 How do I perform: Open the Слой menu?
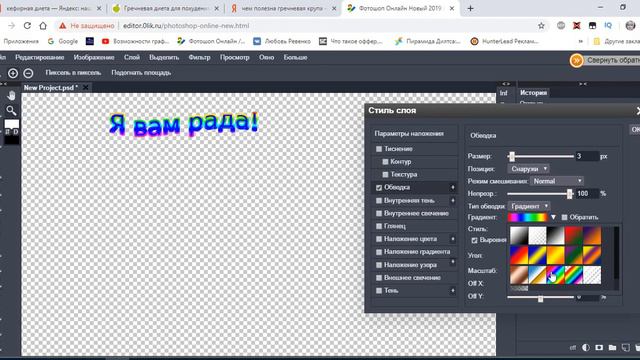[x=132, y=58]
